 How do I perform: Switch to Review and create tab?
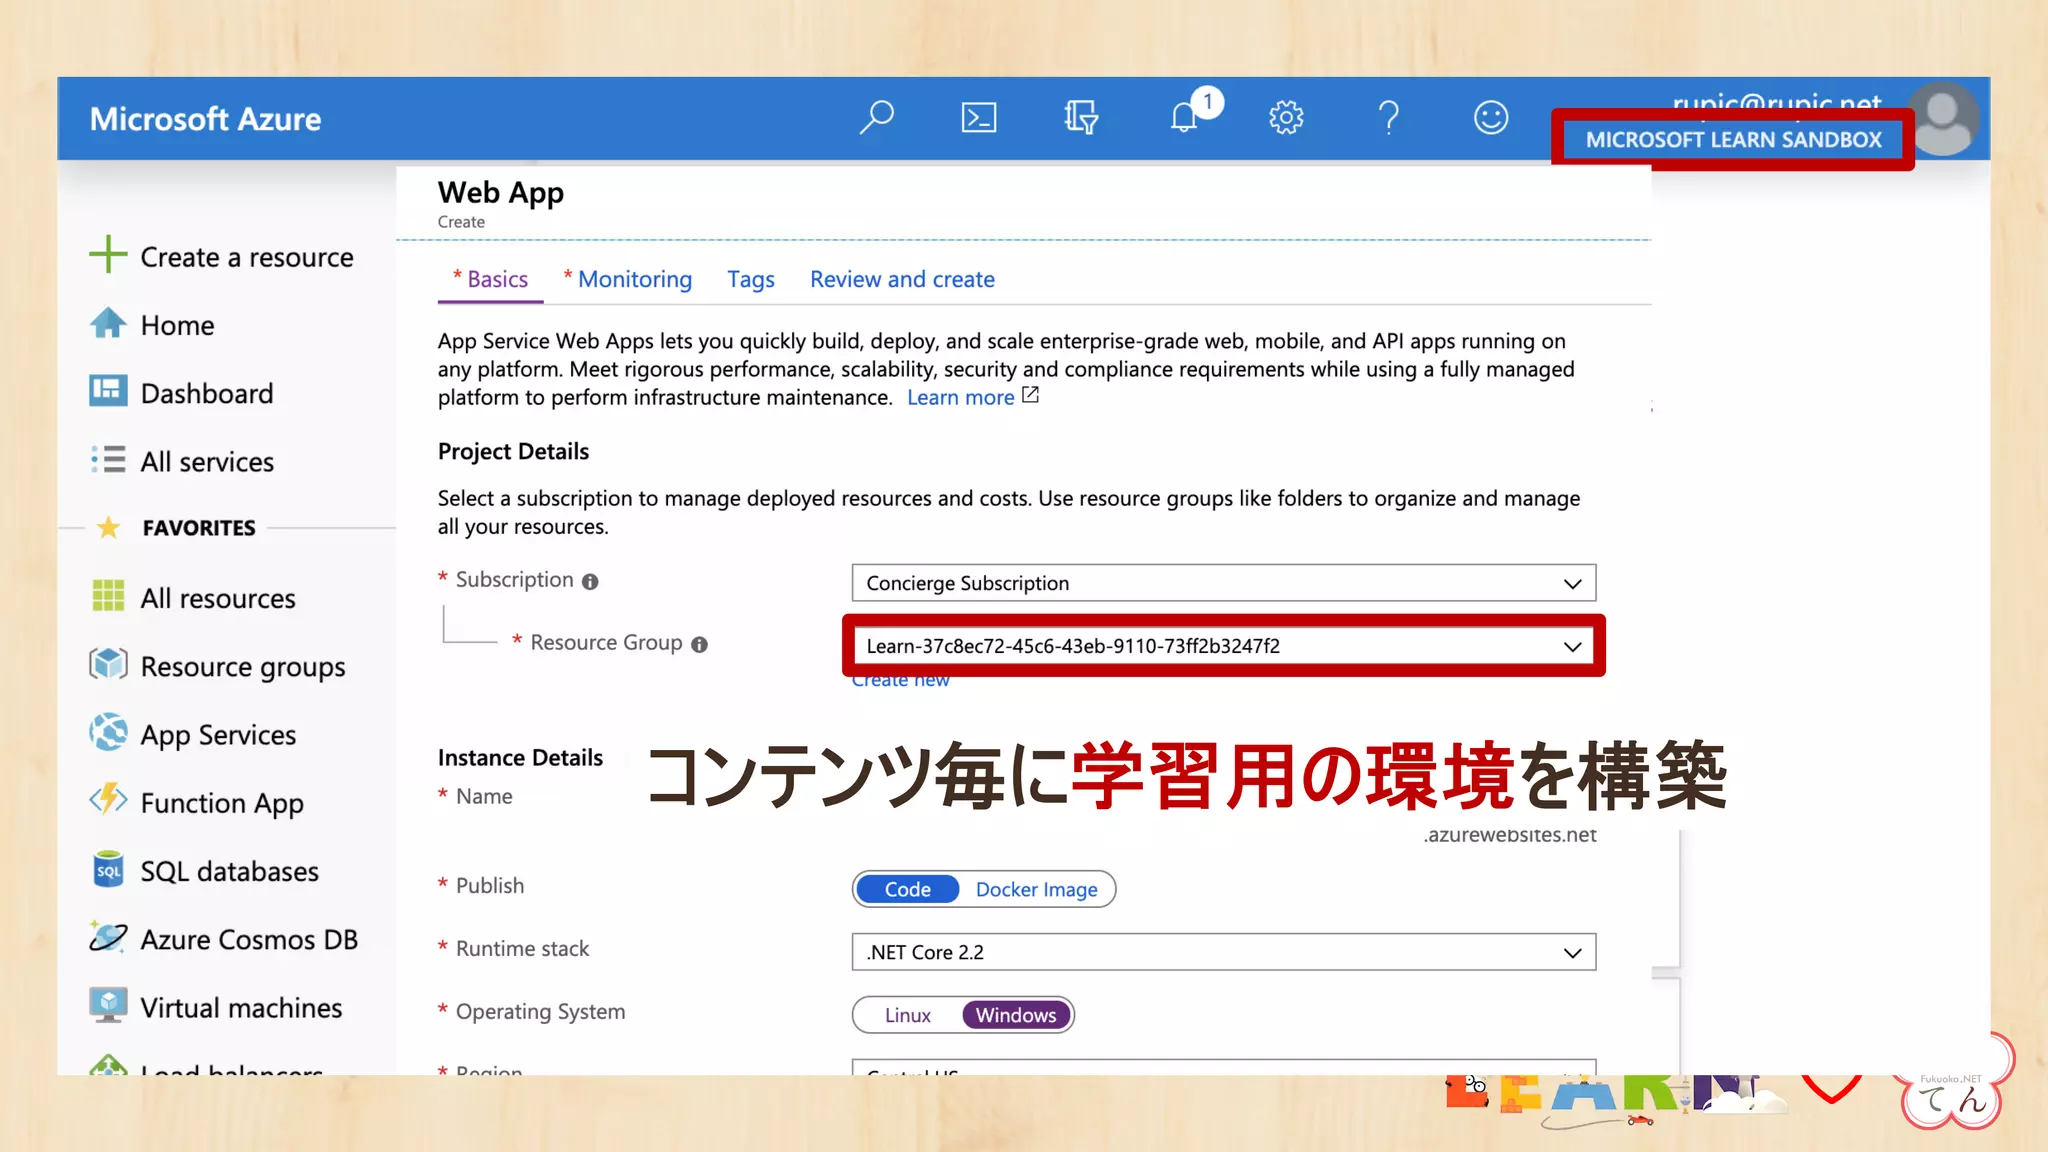click(902, 279)
